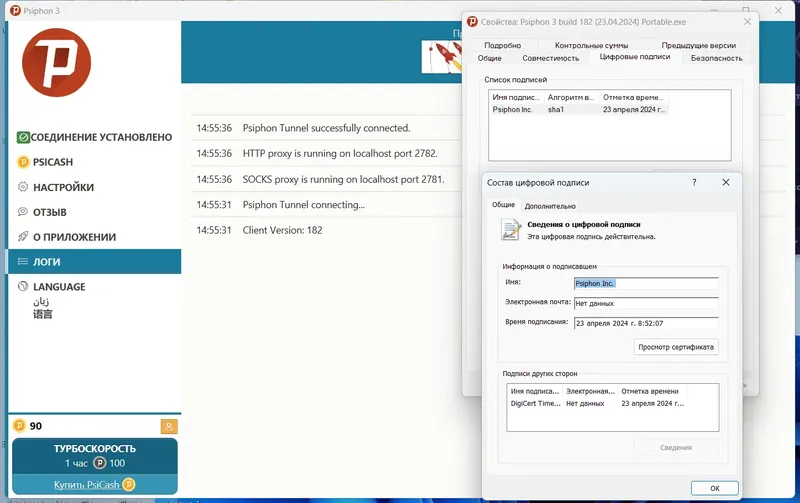Click the globe icon beside LANGUAGE
Viewport: 800px width, 503px height.
(23, 286)
